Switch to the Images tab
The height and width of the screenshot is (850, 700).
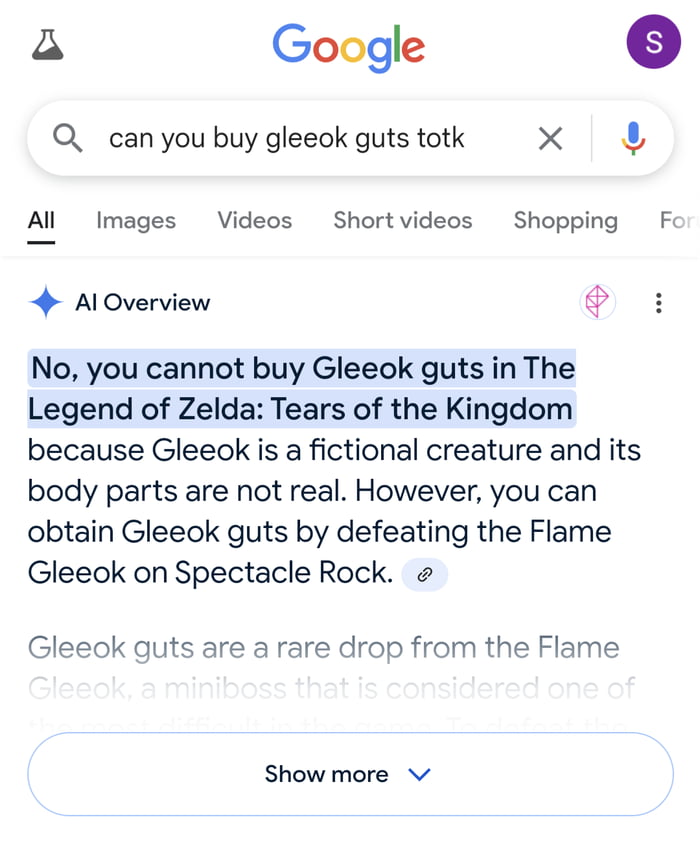coord(135,220)
